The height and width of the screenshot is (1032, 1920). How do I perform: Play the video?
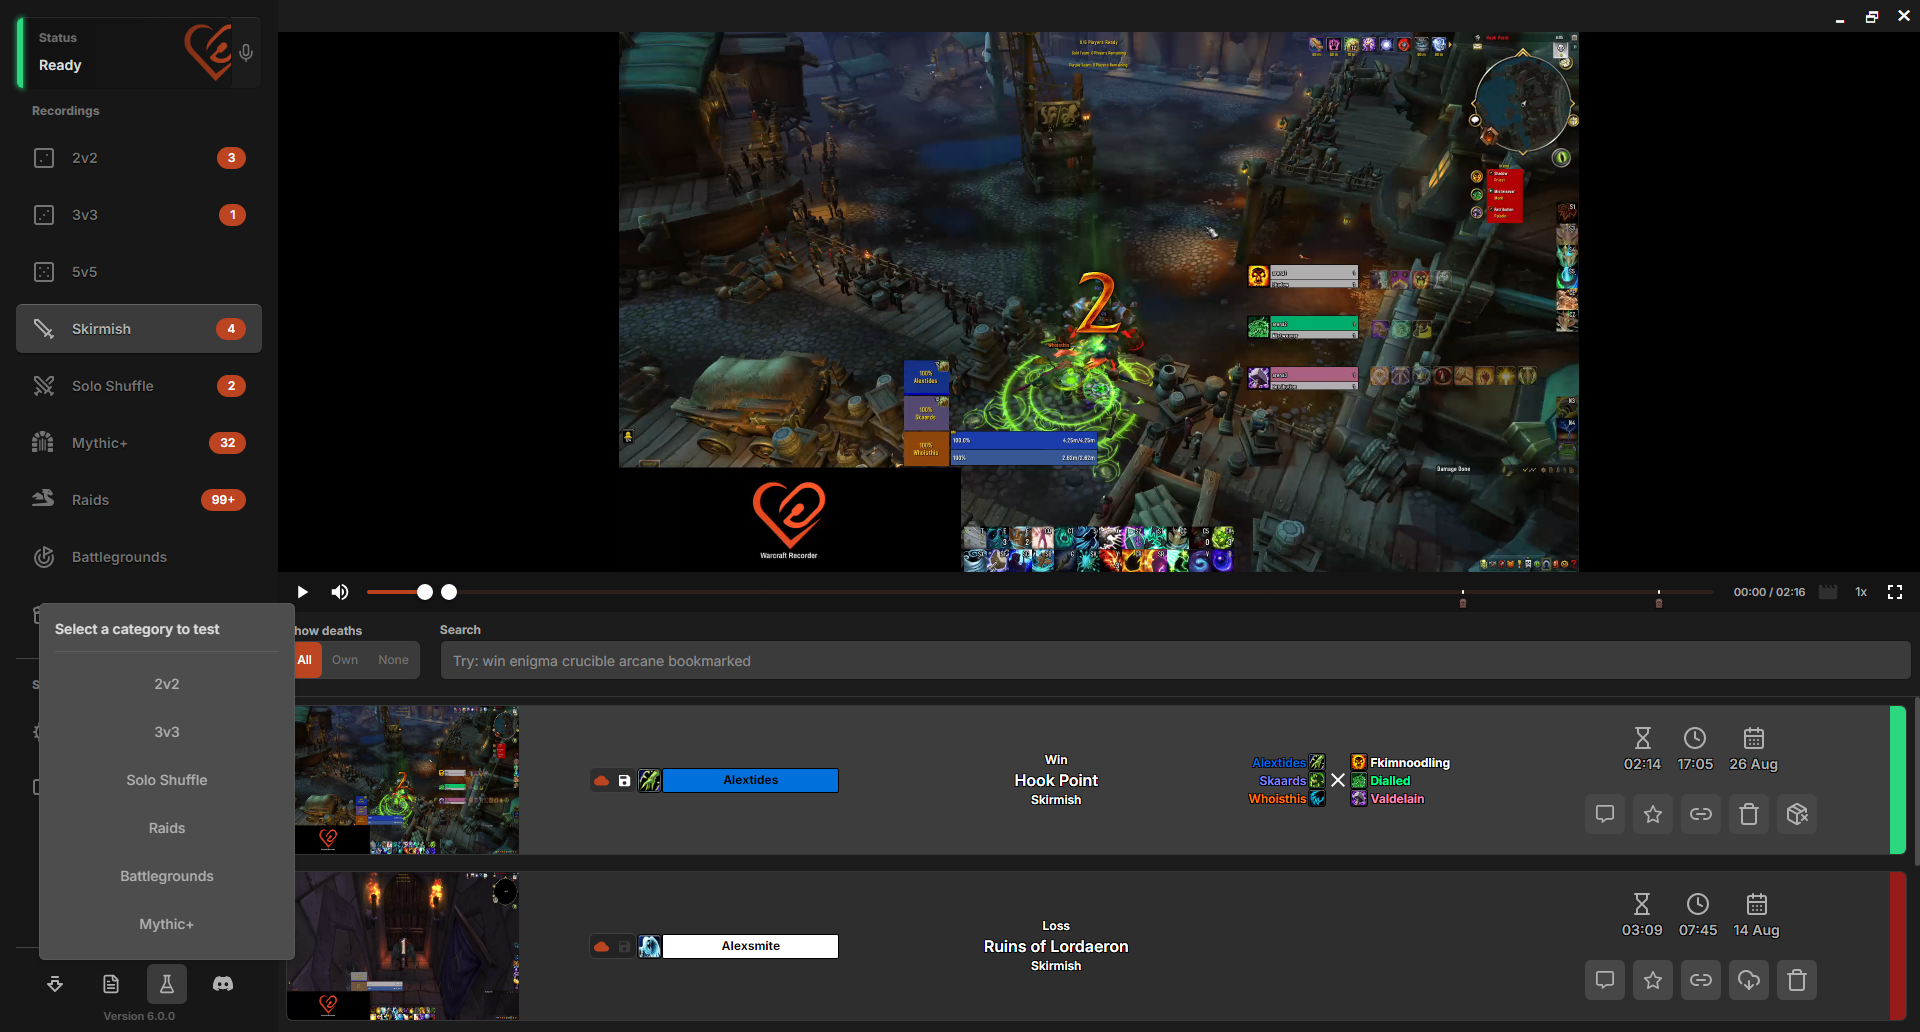coord(302,592)
